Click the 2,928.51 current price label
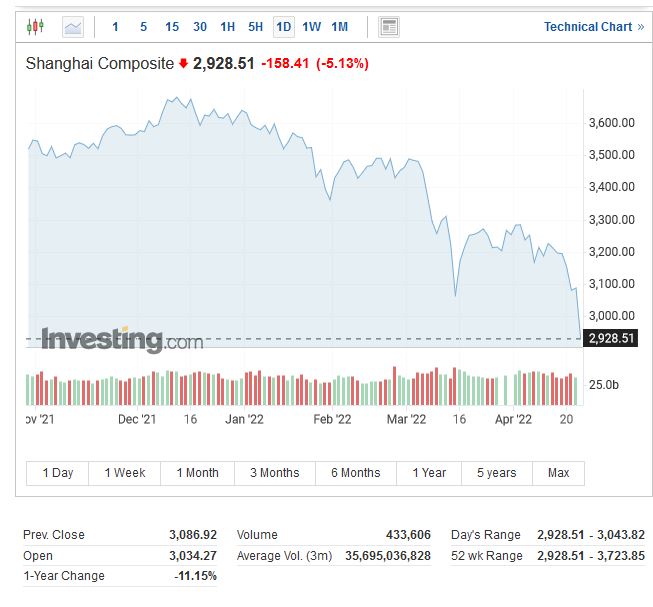Image resolution: width=653 pixels, height=607 pixels. [x=612, y=338]
